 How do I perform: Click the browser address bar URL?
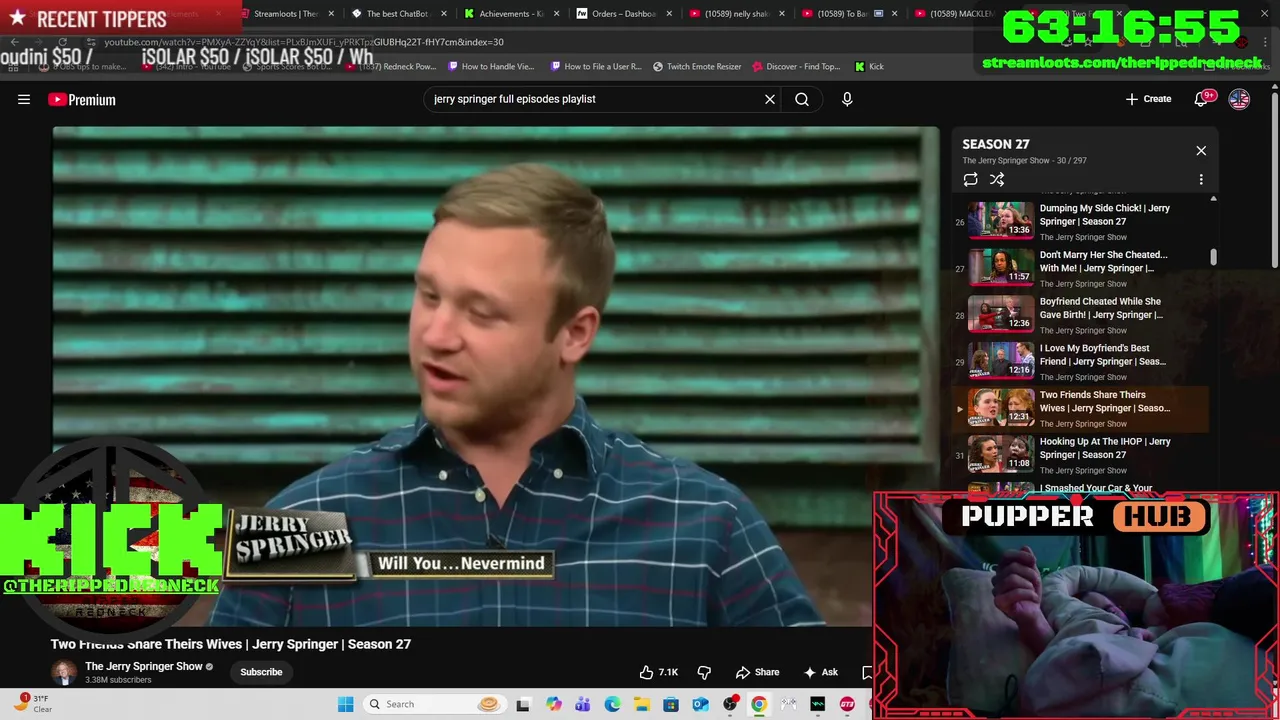[304, 42]
